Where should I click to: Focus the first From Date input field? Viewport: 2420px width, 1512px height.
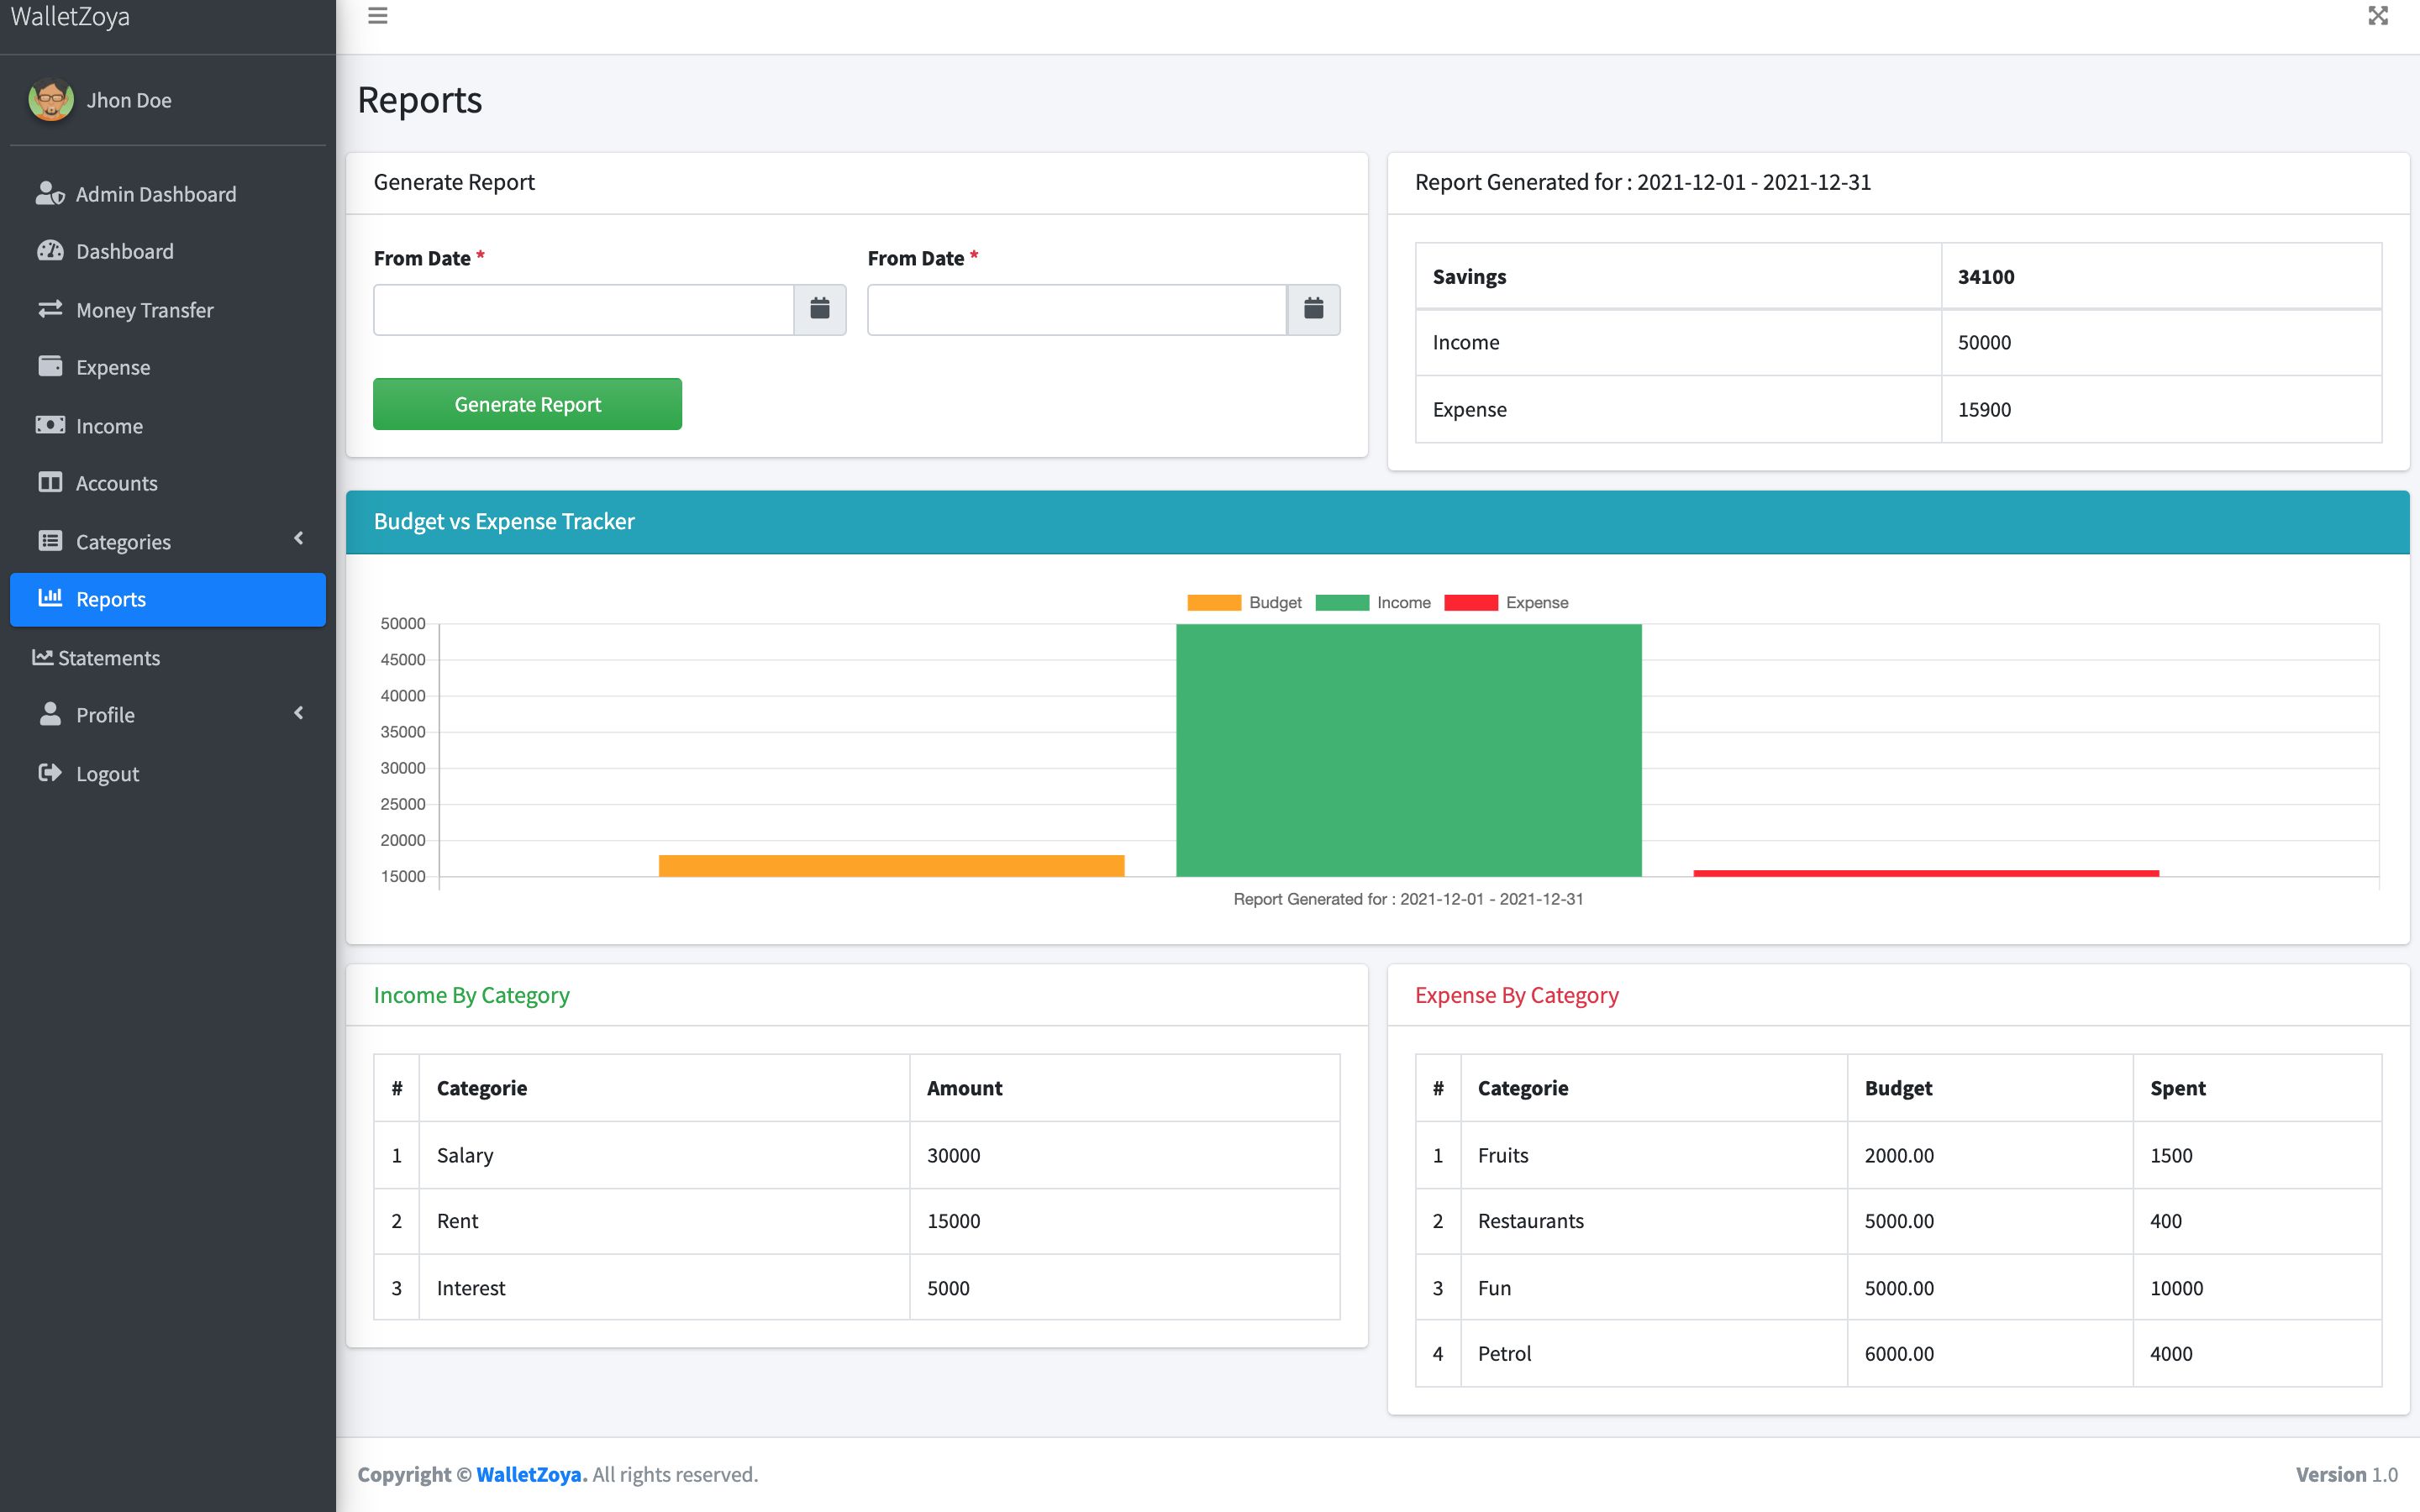click(x=584, y=309)
